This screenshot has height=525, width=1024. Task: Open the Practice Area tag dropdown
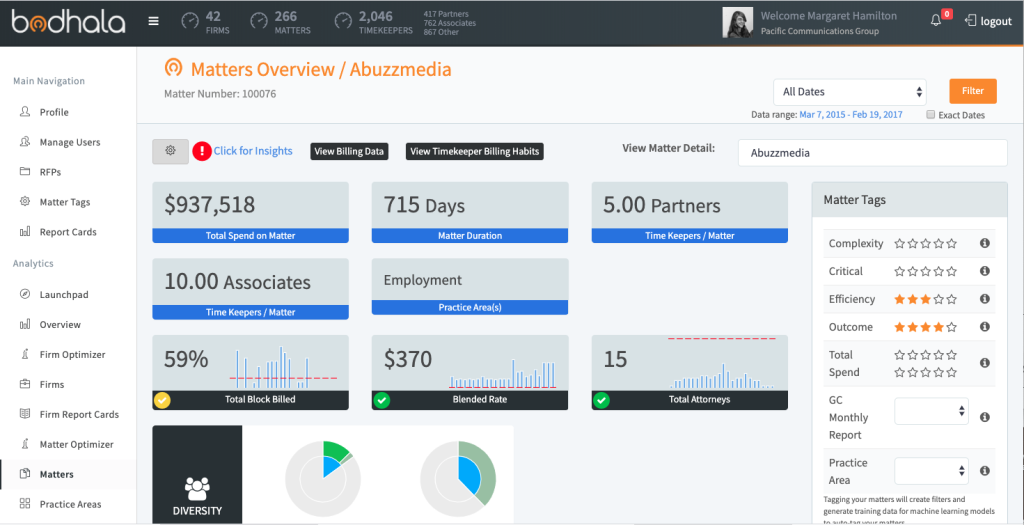point(931,471)
